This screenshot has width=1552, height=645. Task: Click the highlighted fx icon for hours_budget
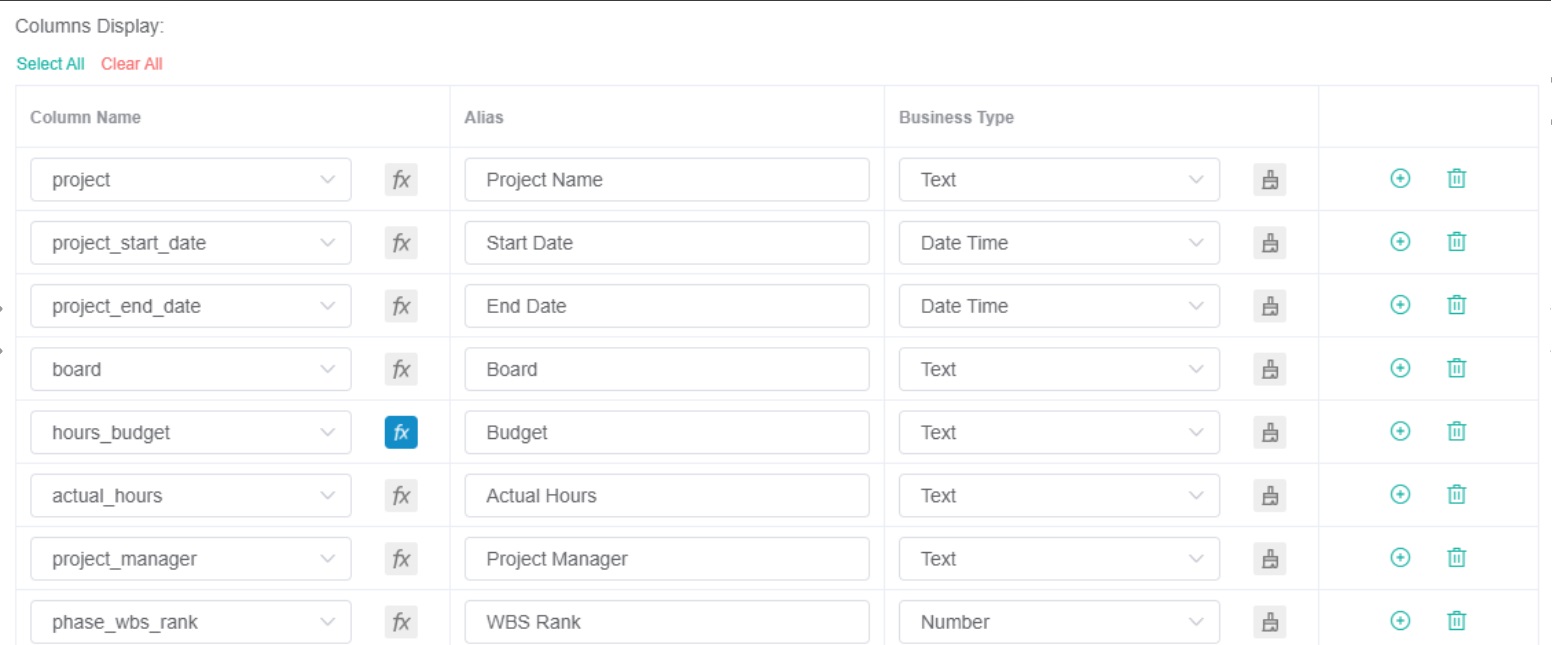pos(401,432)
